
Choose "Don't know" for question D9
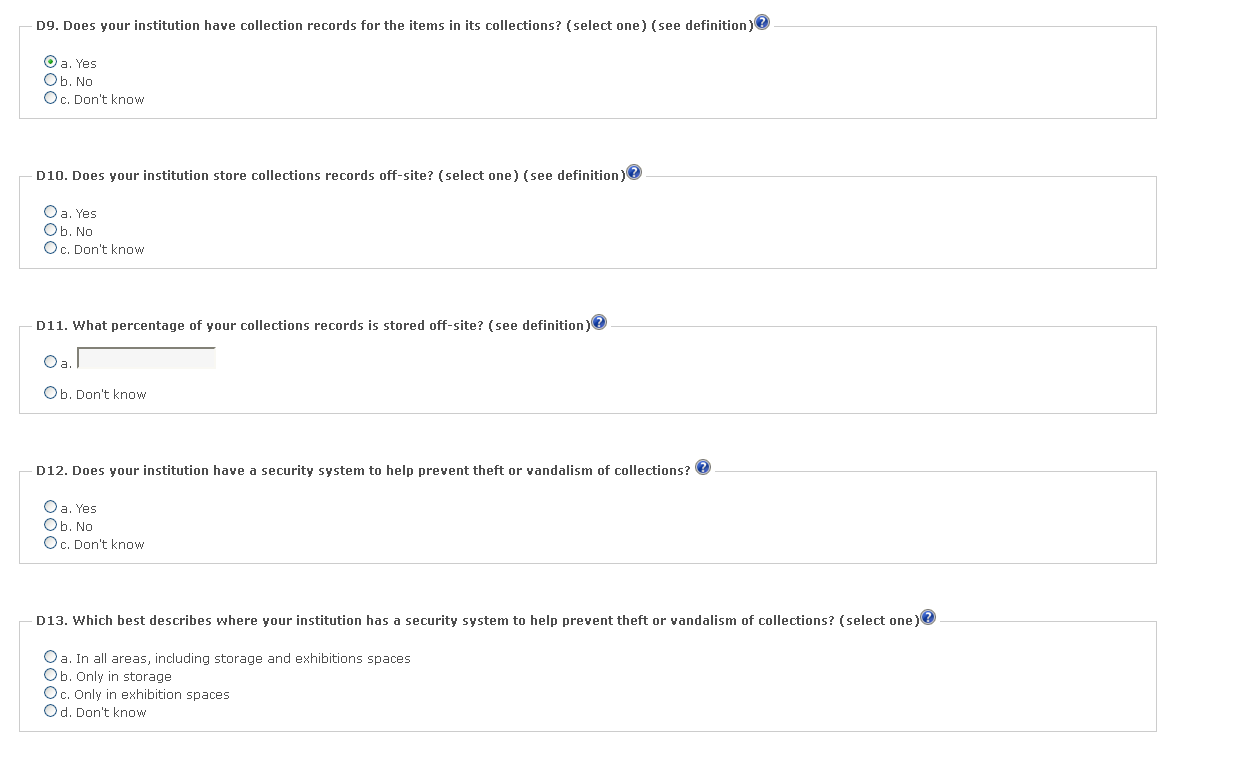coord(51,99)
